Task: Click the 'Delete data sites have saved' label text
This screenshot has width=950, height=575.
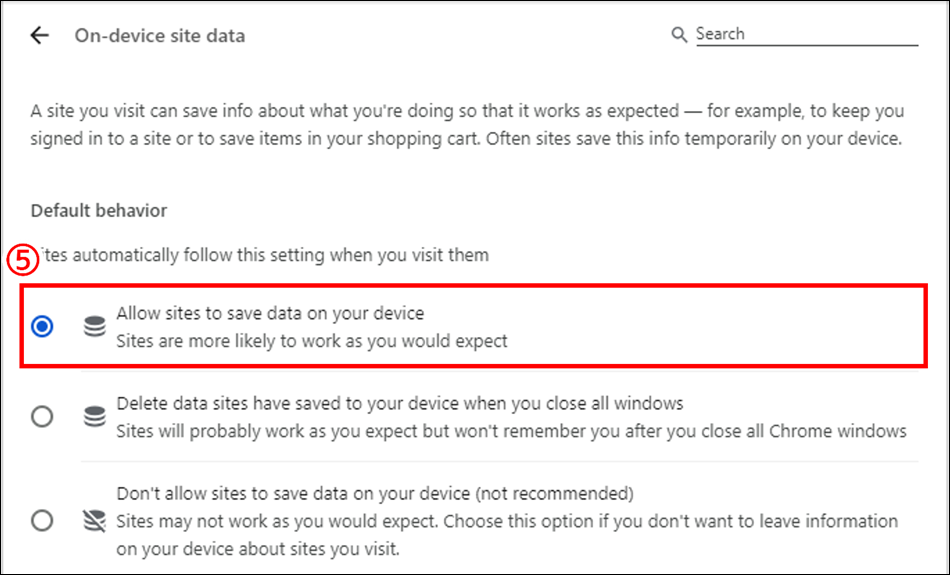Action: pos(400,404)
